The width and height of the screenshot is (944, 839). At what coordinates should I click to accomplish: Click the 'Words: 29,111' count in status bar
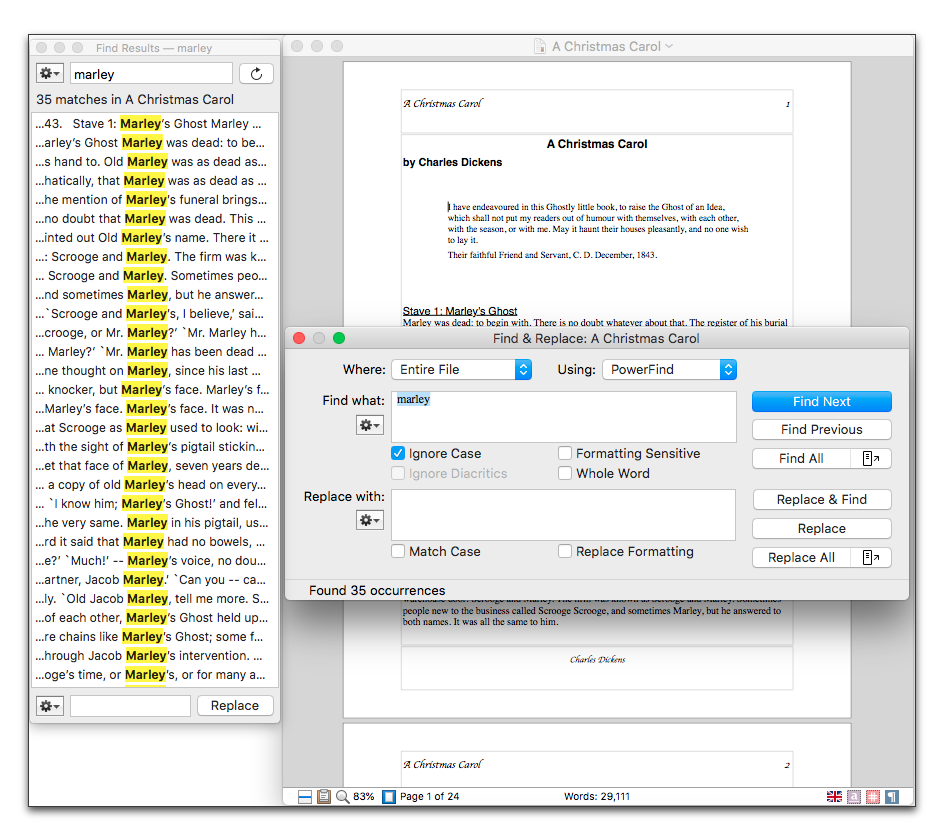(x=597, y=797)
